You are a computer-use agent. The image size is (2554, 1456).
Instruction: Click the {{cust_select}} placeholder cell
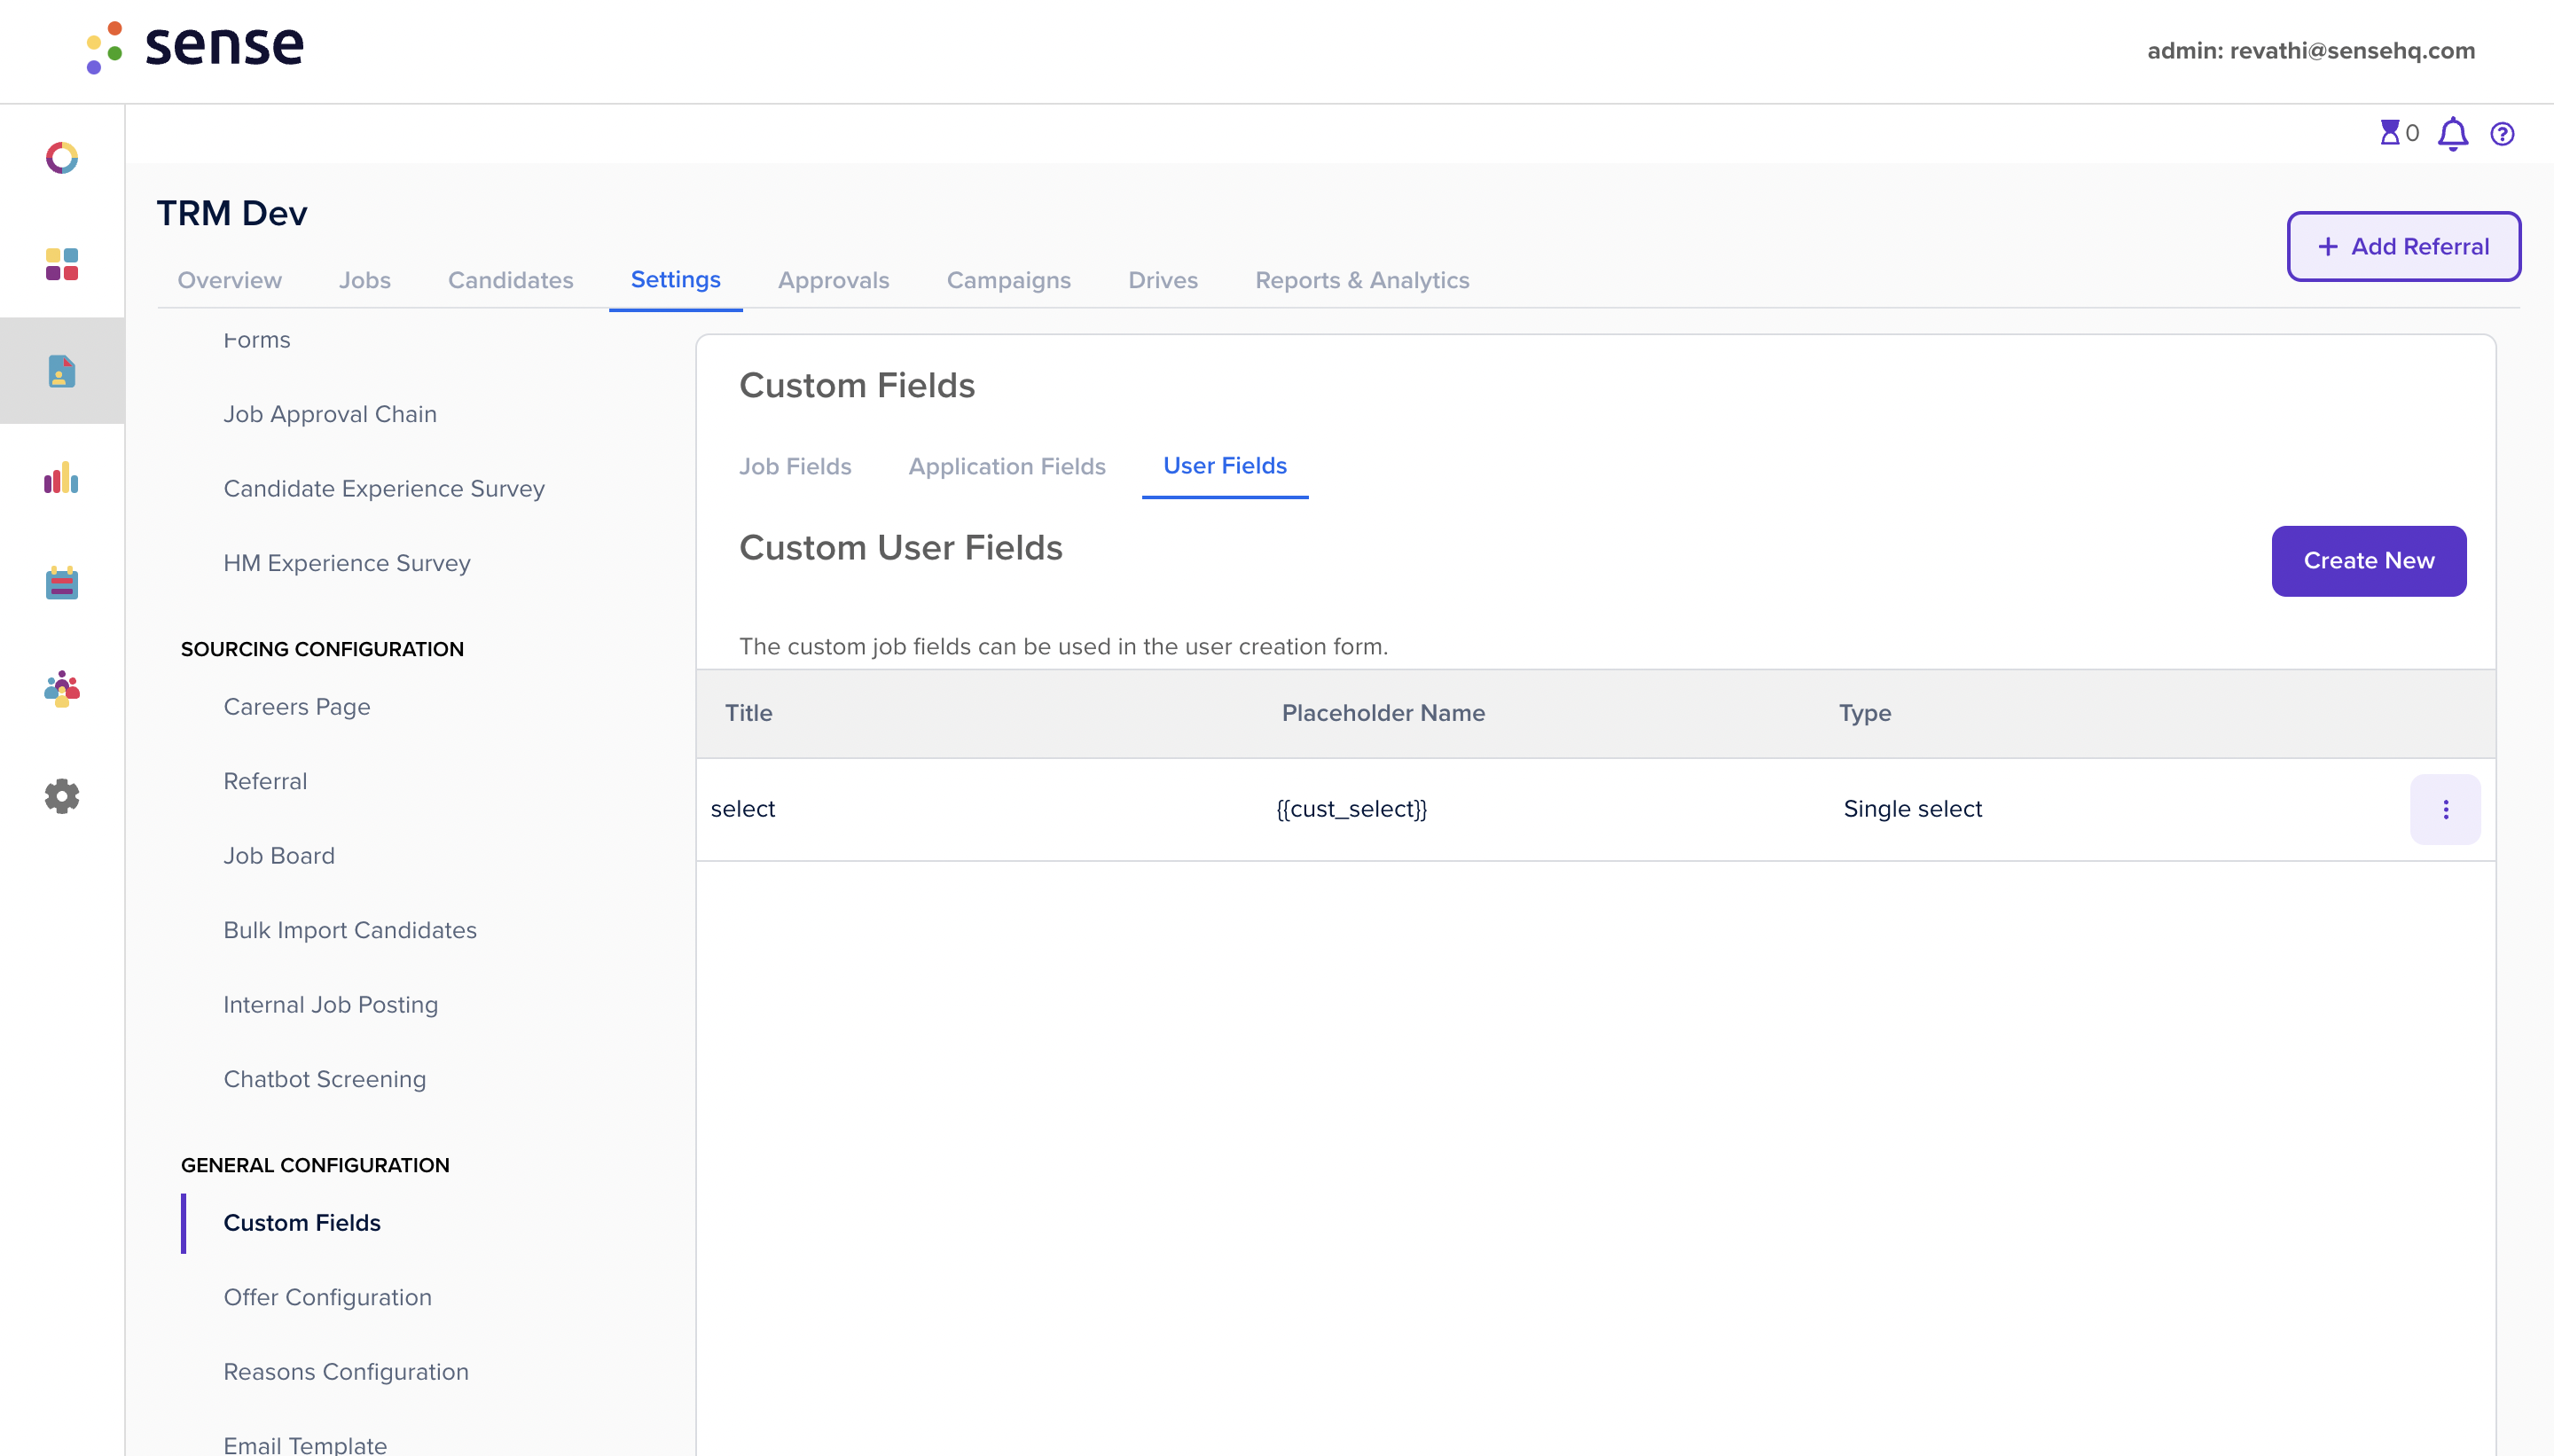tap(1352, 809)
